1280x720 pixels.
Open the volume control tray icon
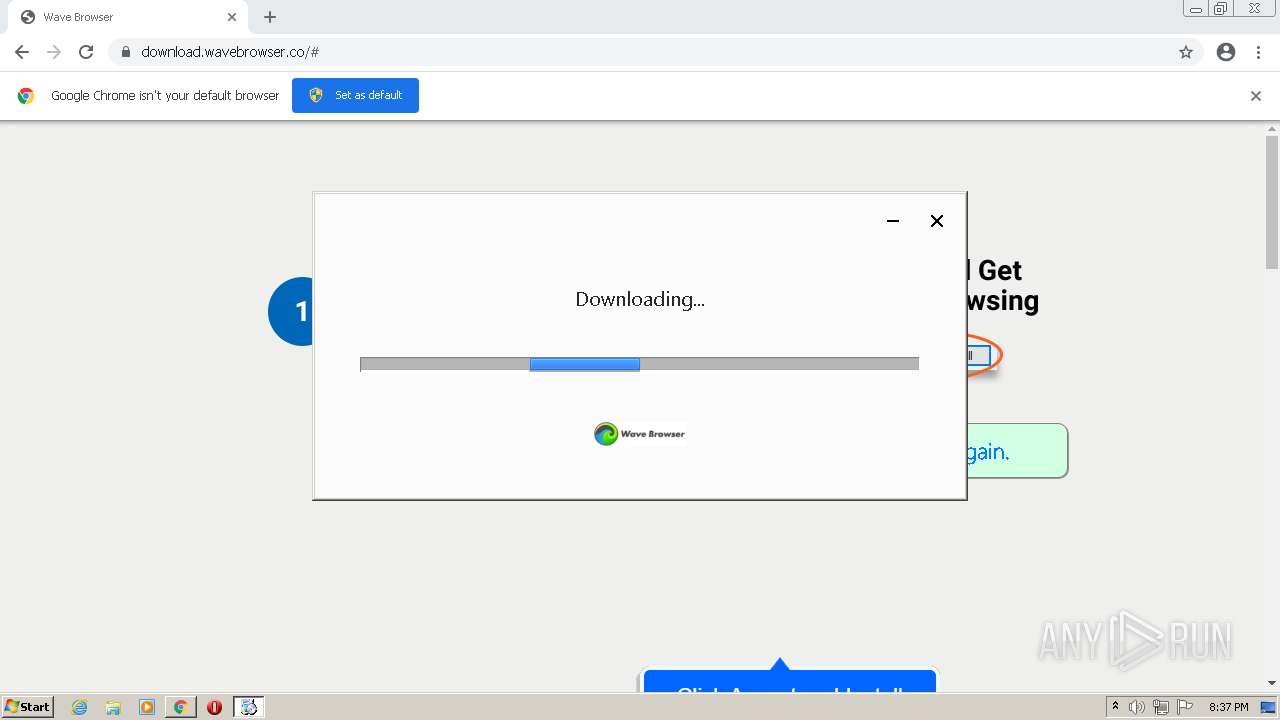1137,707
